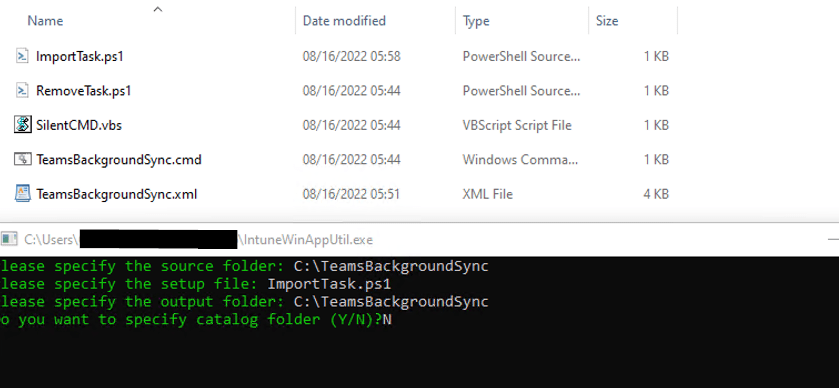Sort files by the Size column header
This screenshot has width=839, height=388.
607,21
